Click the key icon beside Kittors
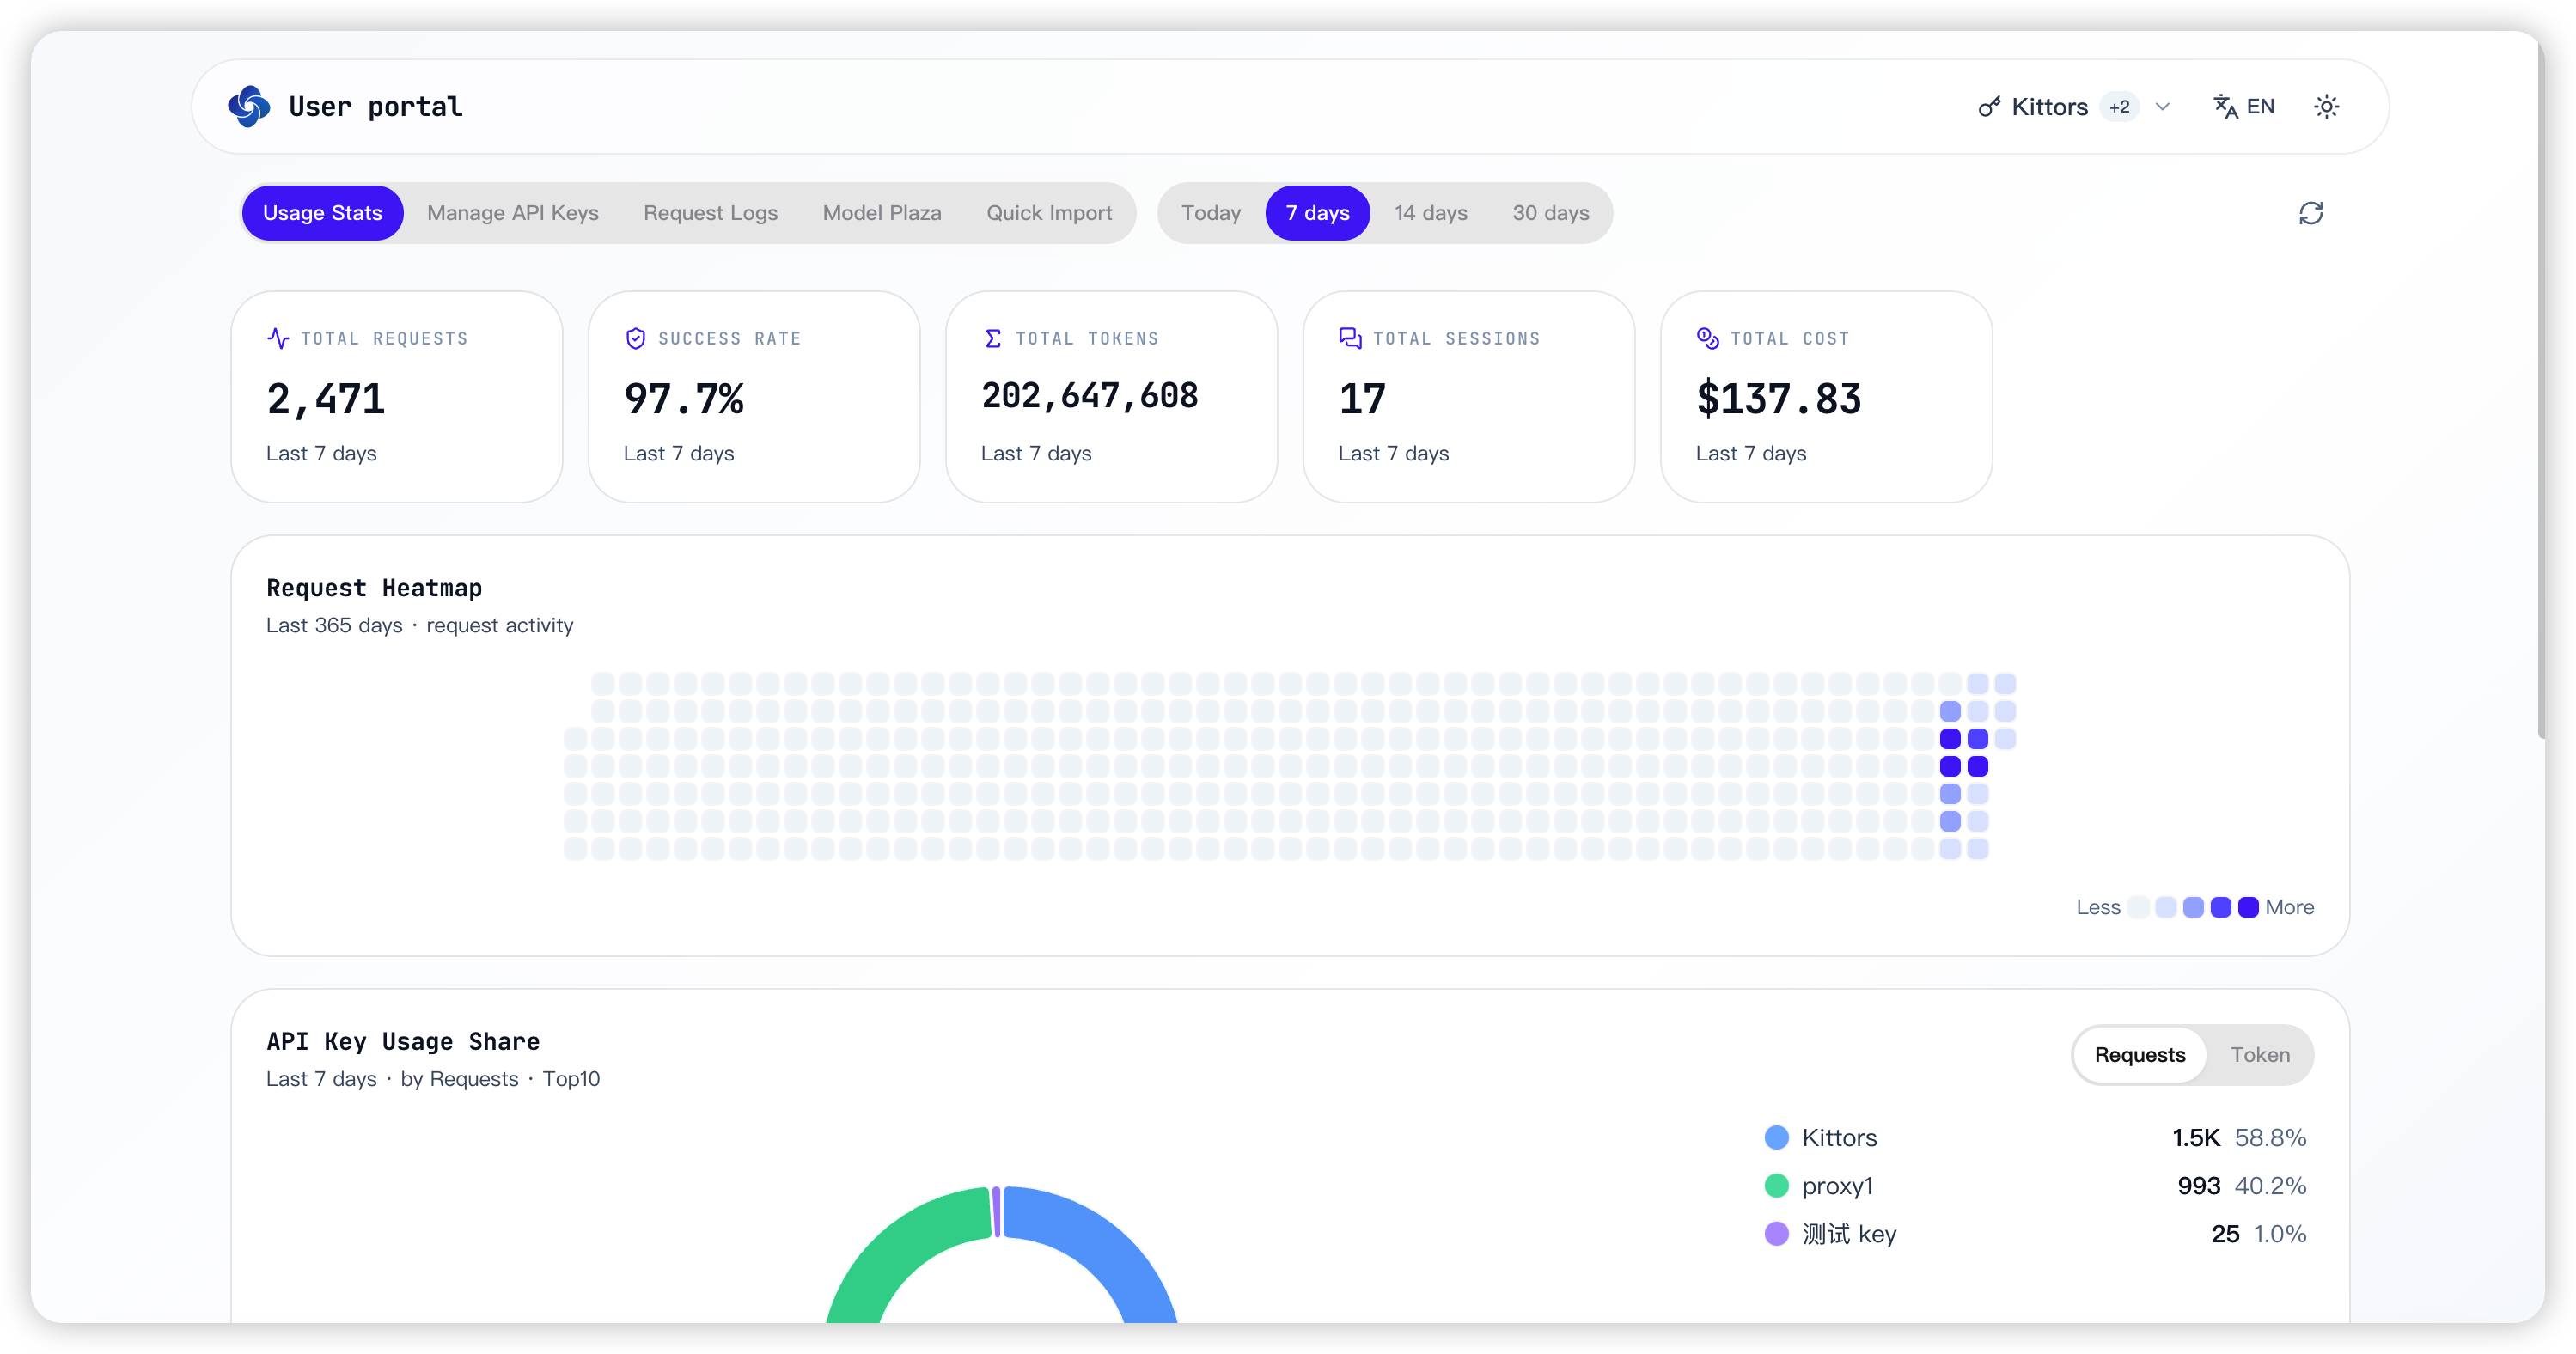The height and width of the screenshot is (1354, 2576). (x=1989, y=107)
